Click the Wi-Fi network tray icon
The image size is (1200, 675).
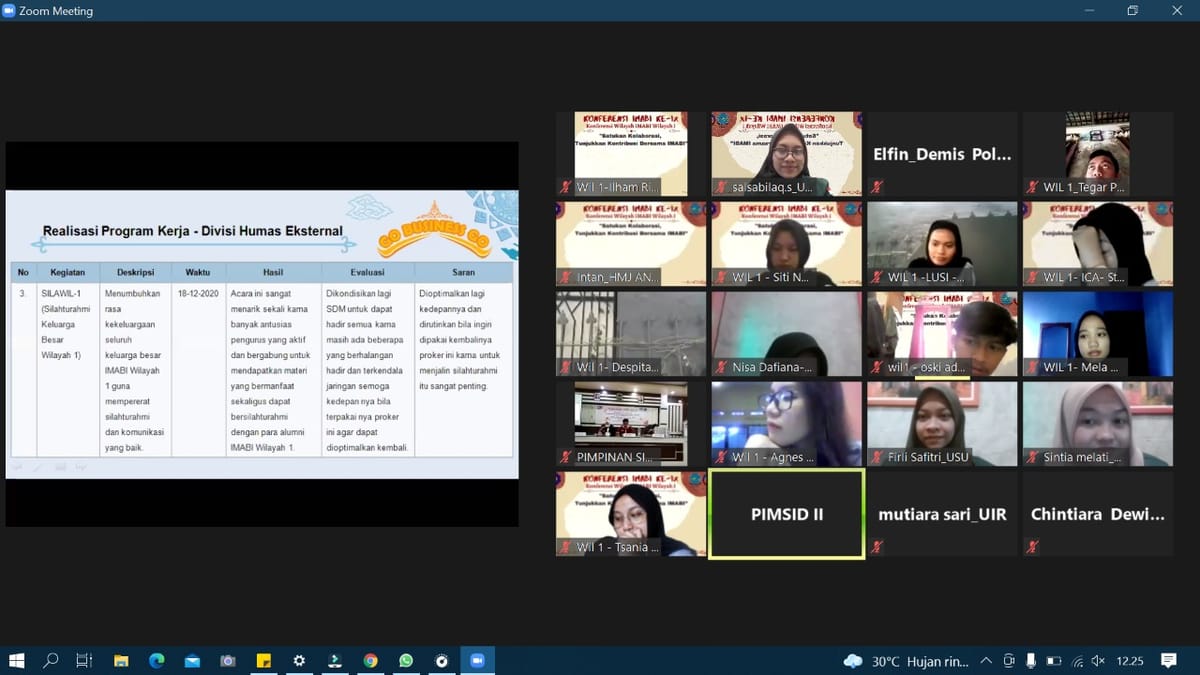(1077, 661)
